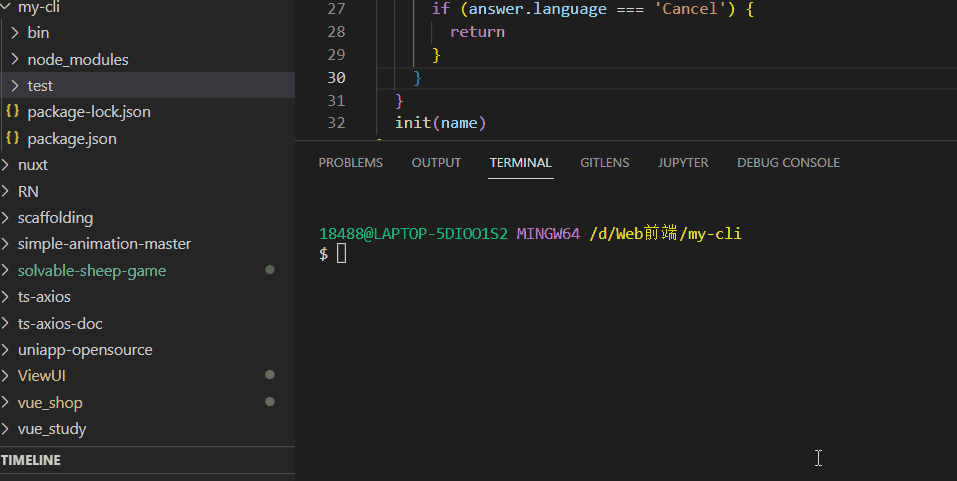Expand the uniapp-opensource folder
The width and height of the screenshot is (957, 481).
click(147, 350)
